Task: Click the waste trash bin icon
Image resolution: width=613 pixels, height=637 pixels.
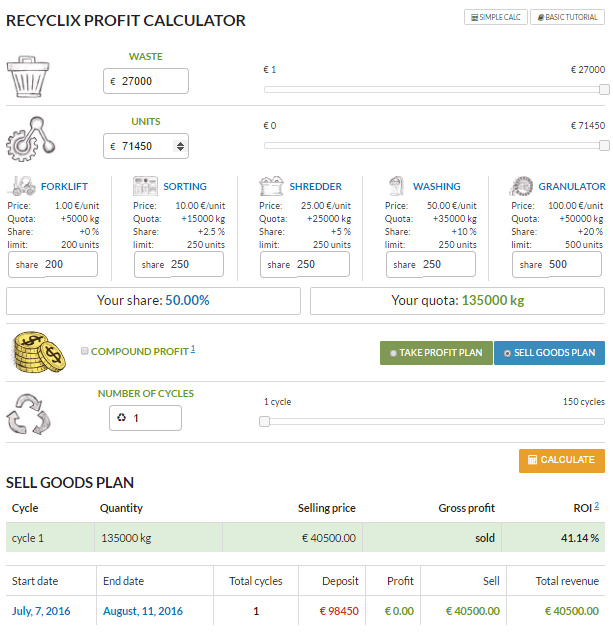Action: coord(35,75)
